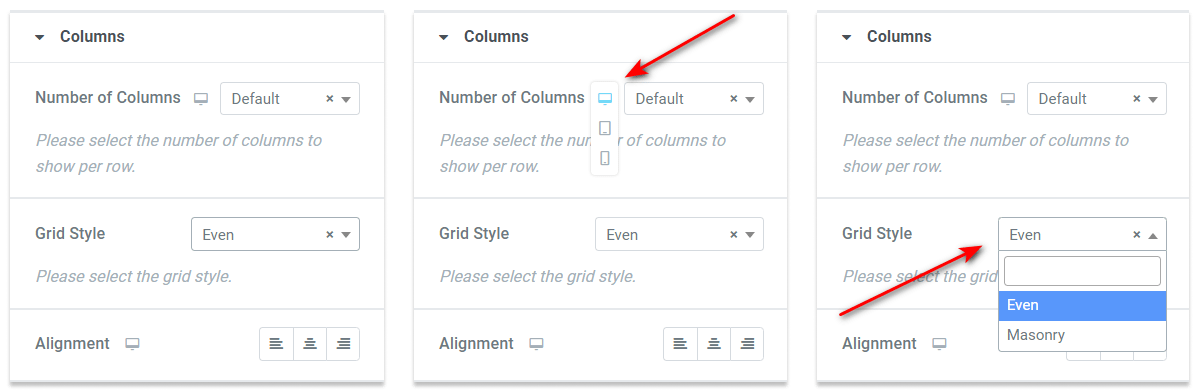This screenshot has width=1199, height=392.
Task: Click the right align icon in the first panel
Action: click(x=343, y=344)
